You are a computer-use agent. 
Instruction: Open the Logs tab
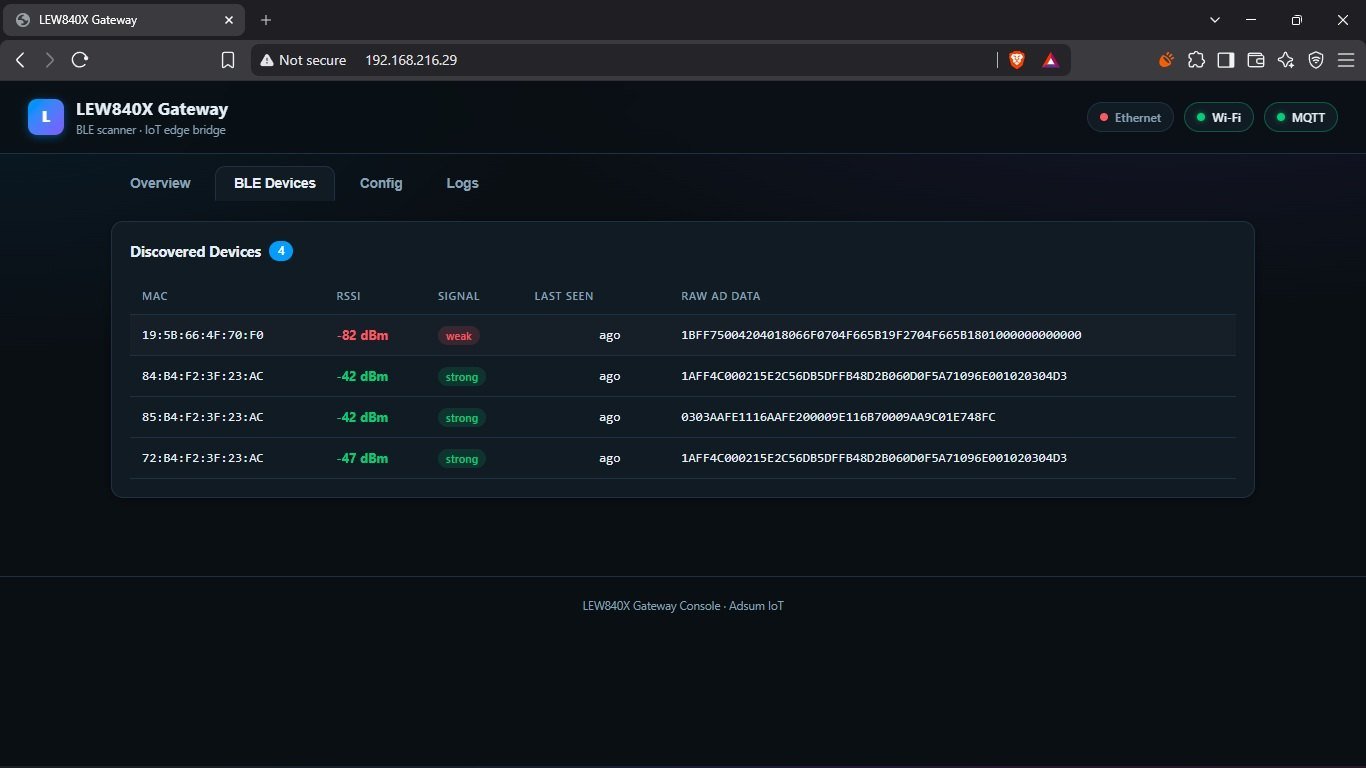(462, 183)
